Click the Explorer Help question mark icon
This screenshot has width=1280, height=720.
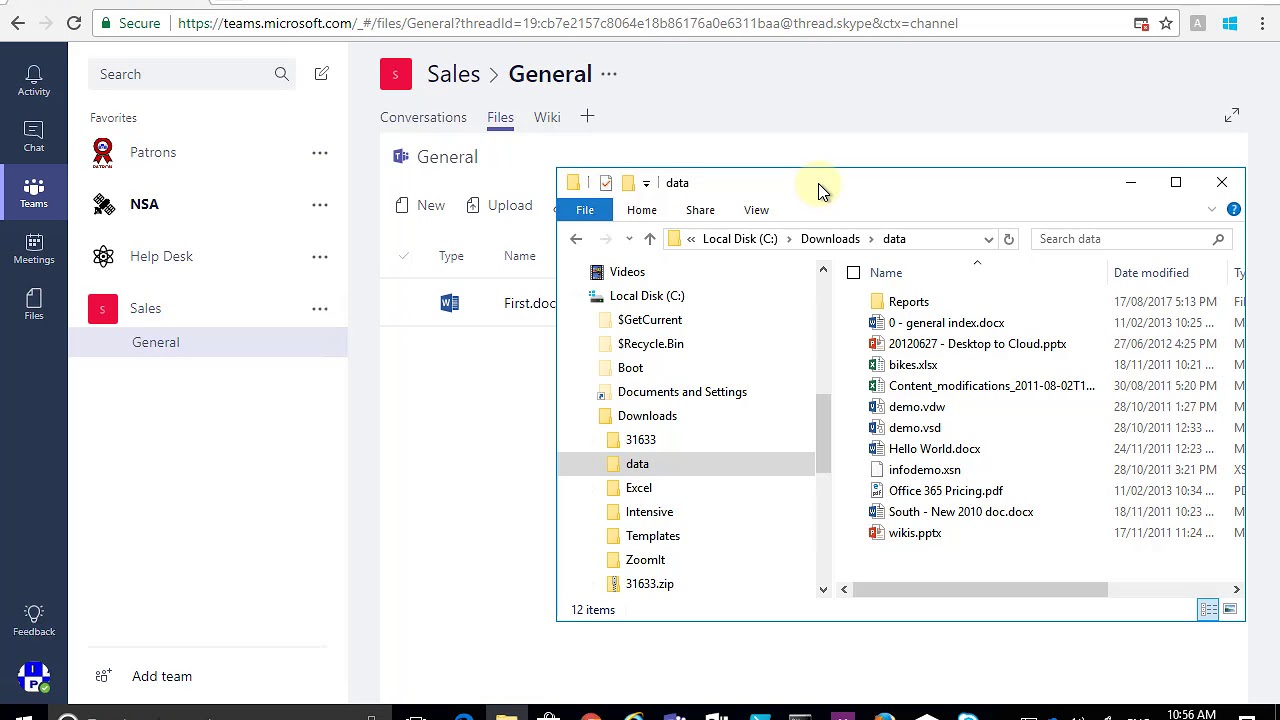coord(1233,209)
